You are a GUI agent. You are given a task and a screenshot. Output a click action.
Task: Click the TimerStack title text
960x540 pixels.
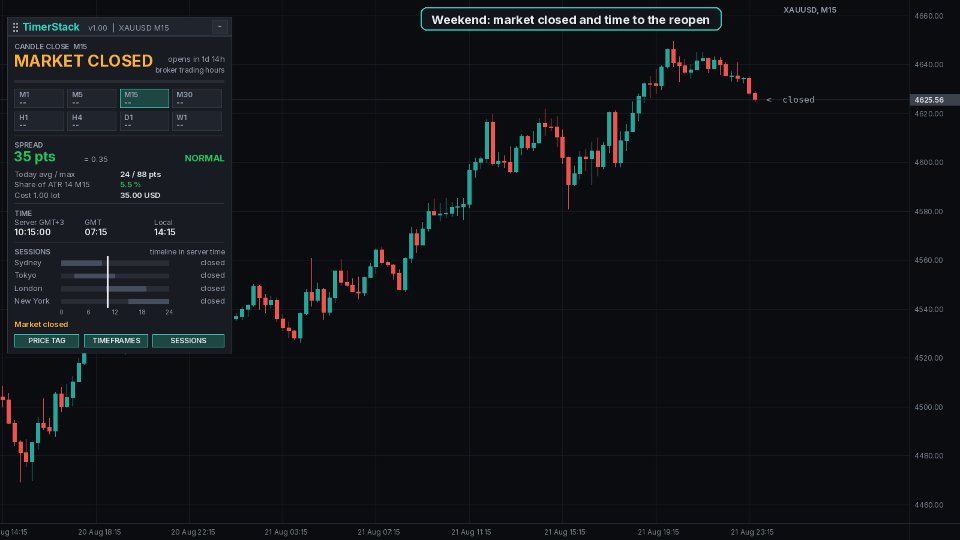point(51,27)
